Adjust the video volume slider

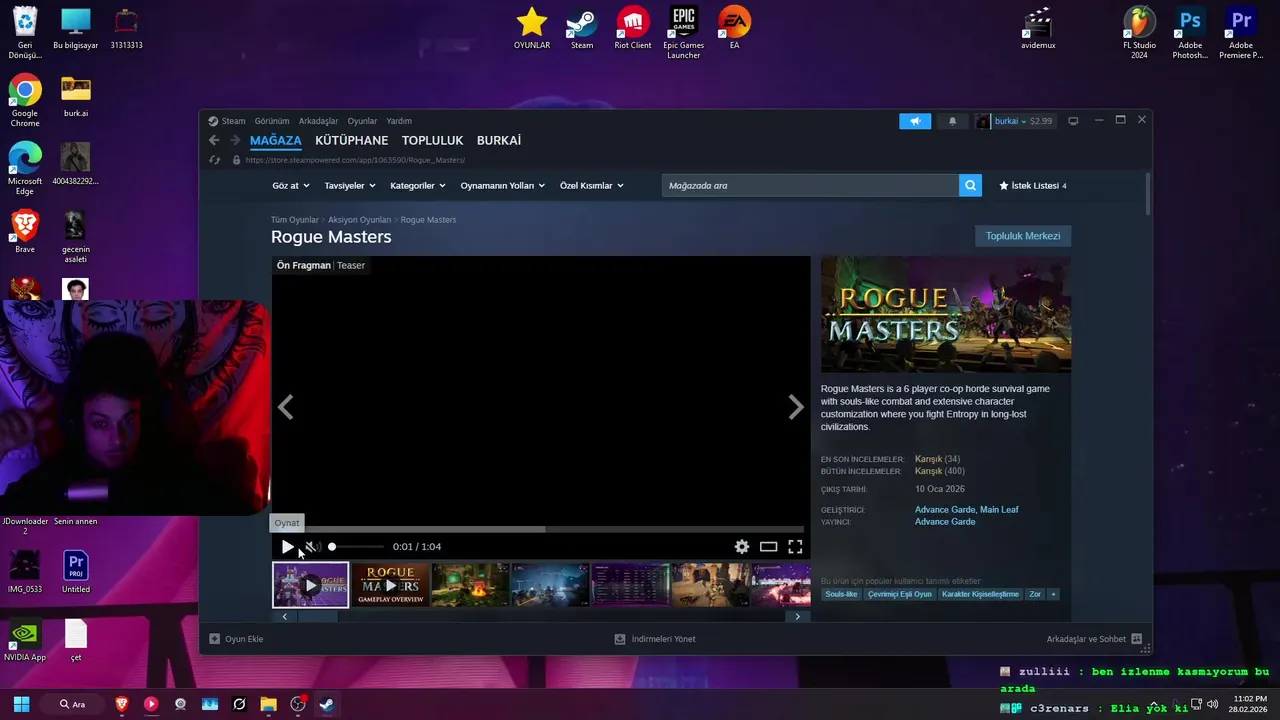(x=356, y=547)
